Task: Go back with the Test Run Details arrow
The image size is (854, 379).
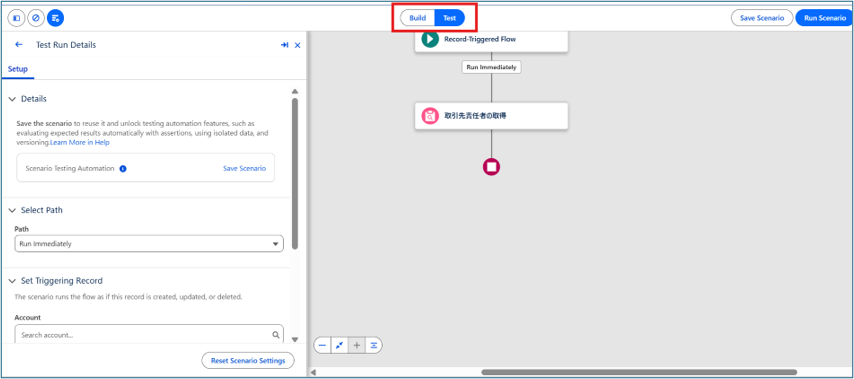Action: (x=19, y=45)
